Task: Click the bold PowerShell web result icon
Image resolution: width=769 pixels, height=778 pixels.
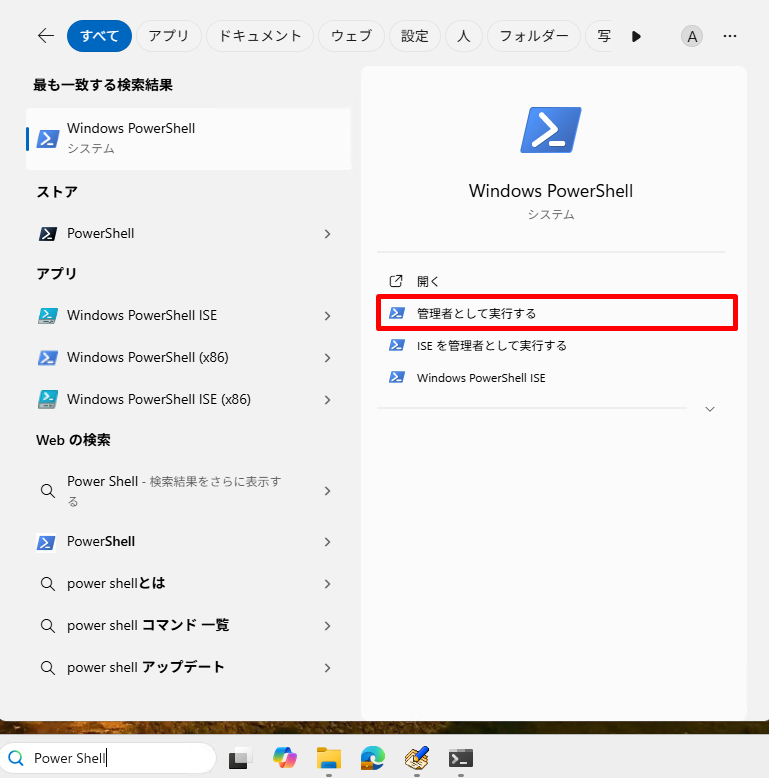Action: (46, 542)
